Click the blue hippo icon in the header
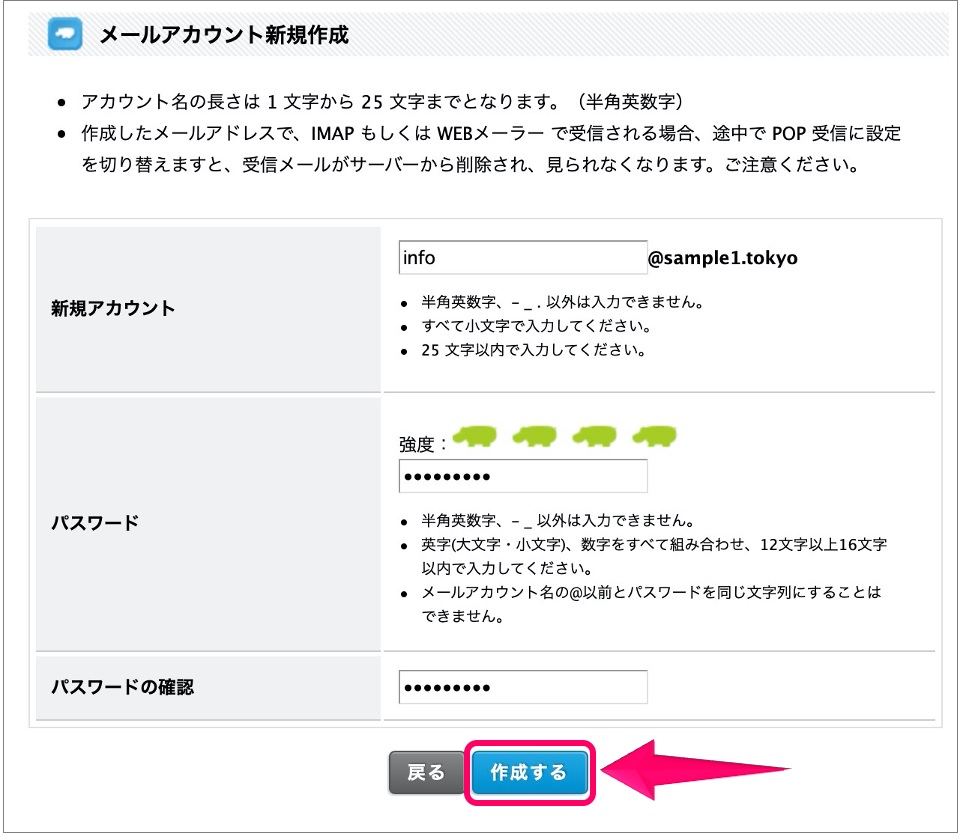The width and height of the screenshot is (965, 840). pyautogui.click(x=65, y=34)
